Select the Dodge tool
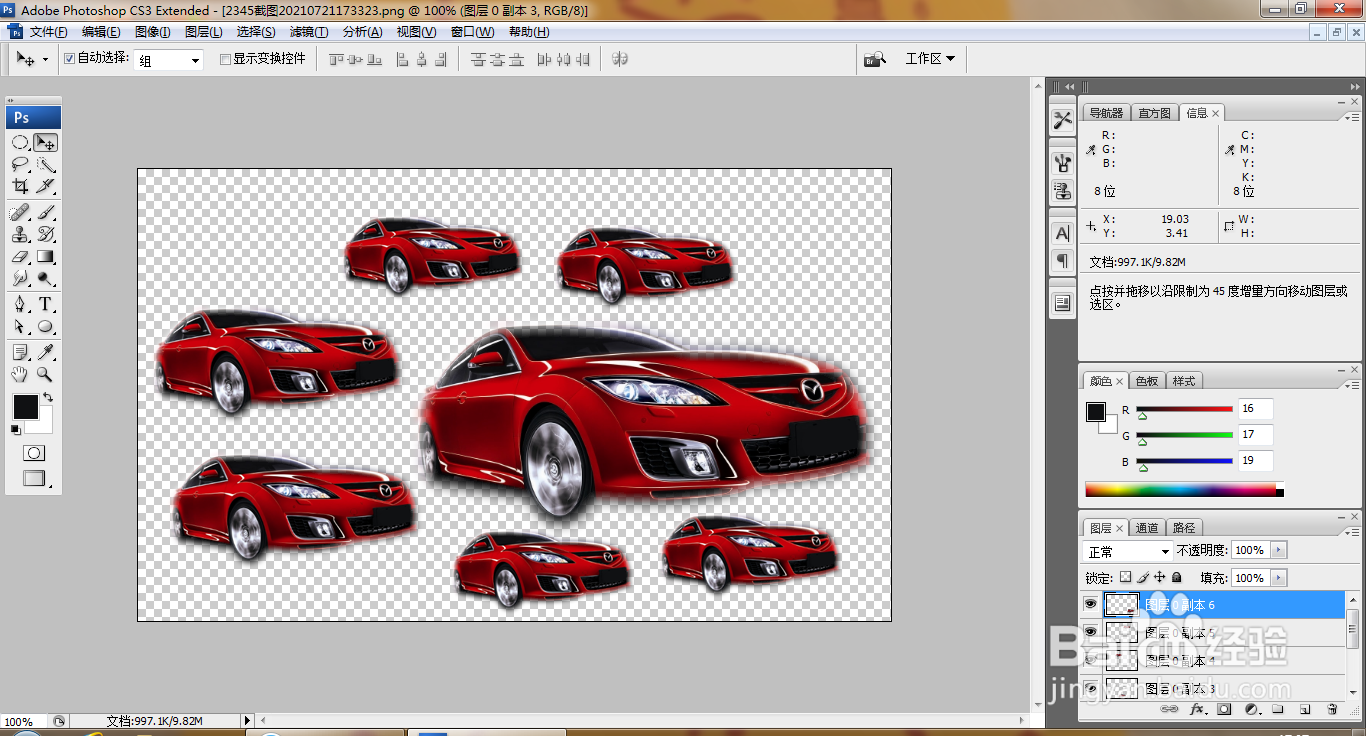Screen dimensions: 1366x736 click(46, 279)
